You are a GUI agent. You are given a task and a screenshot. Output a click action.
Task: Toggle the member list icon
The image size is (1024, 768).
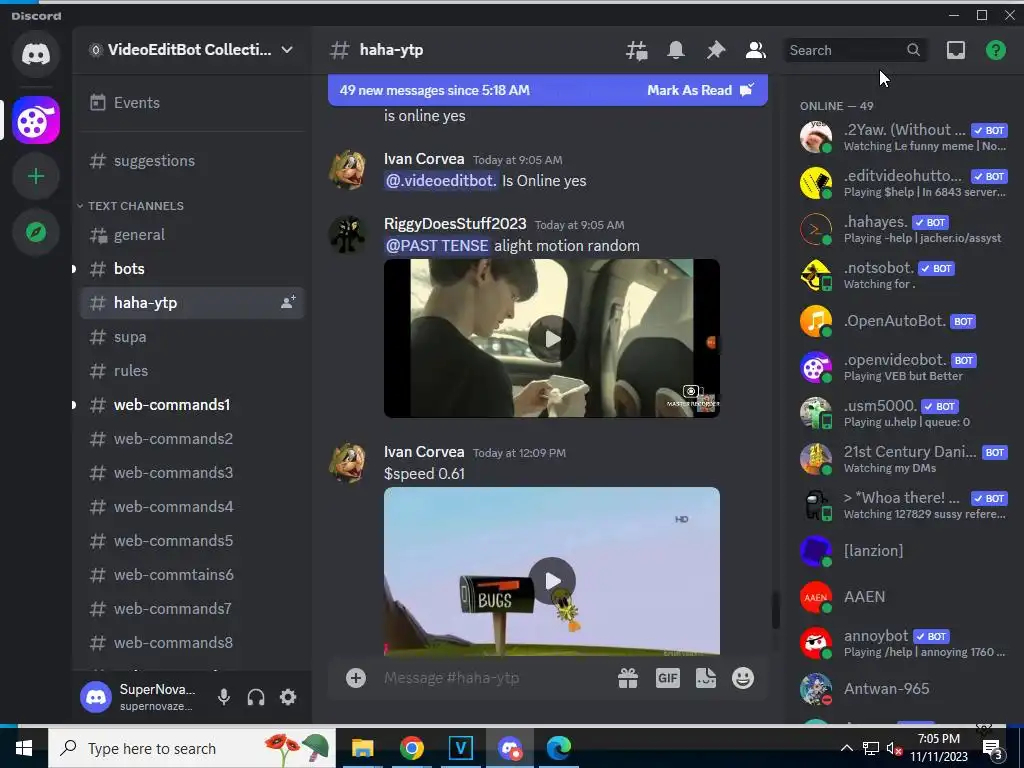point(756,50)
